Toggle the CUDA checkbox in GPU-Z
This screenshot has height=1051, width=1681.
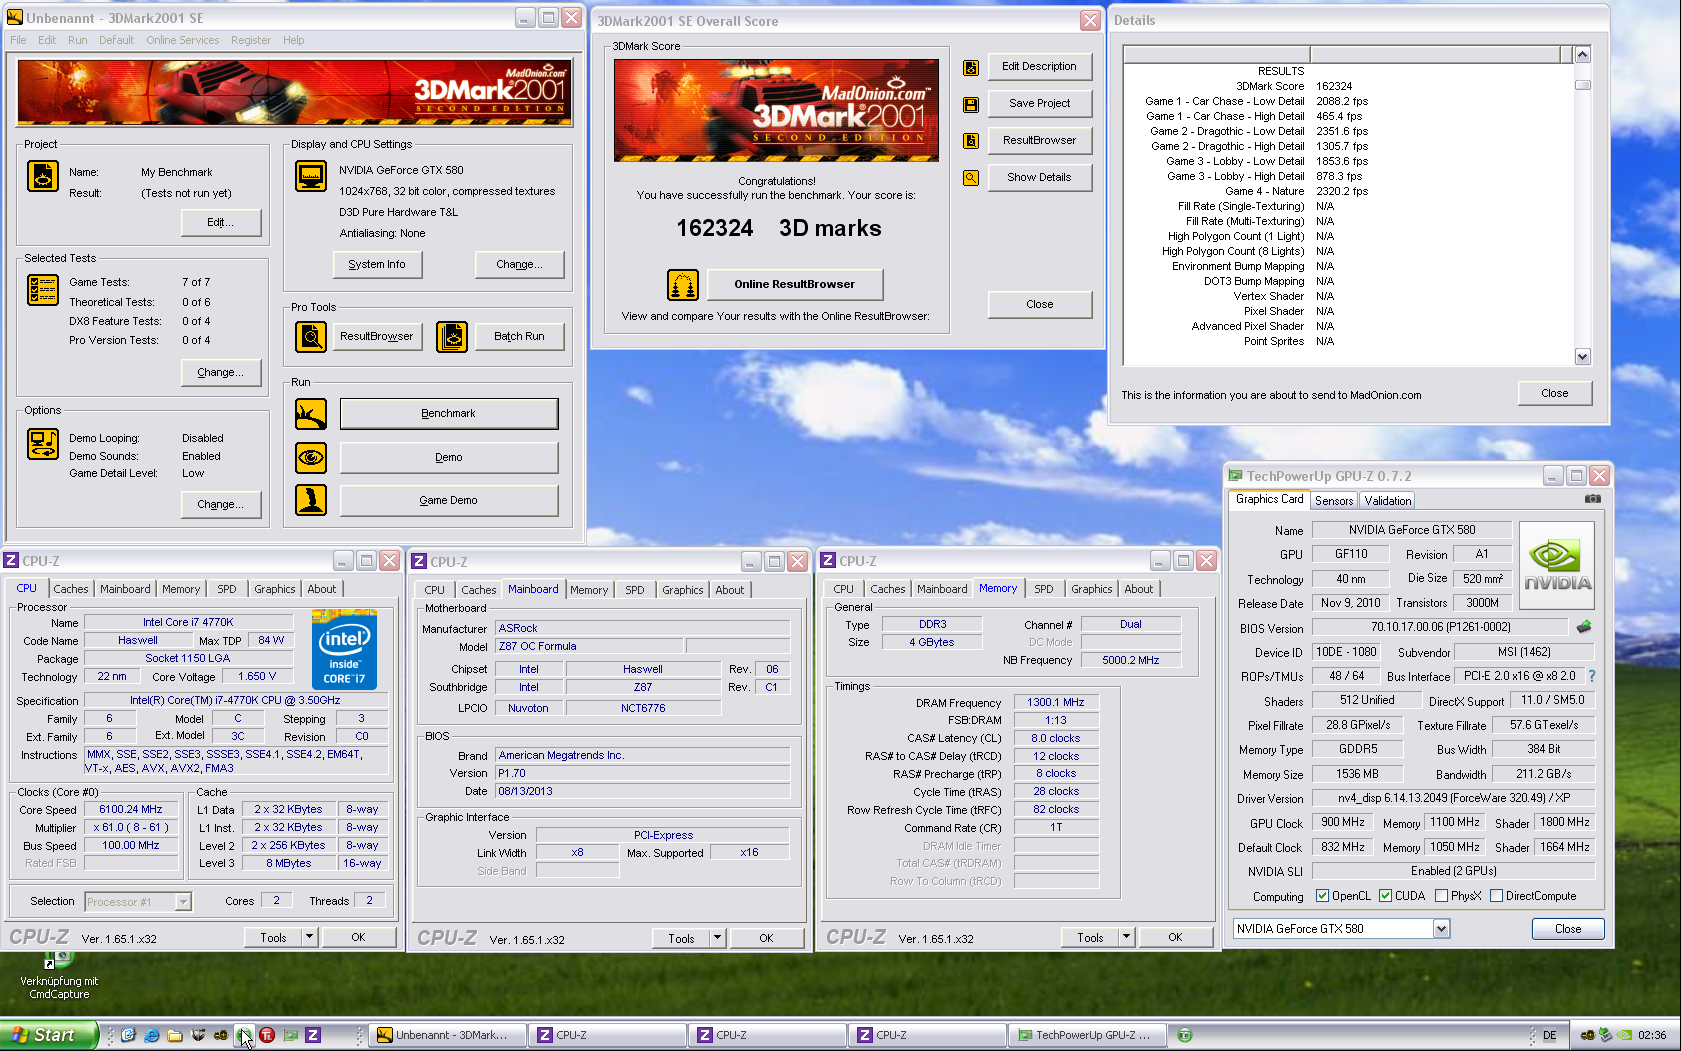point(1385,896)
